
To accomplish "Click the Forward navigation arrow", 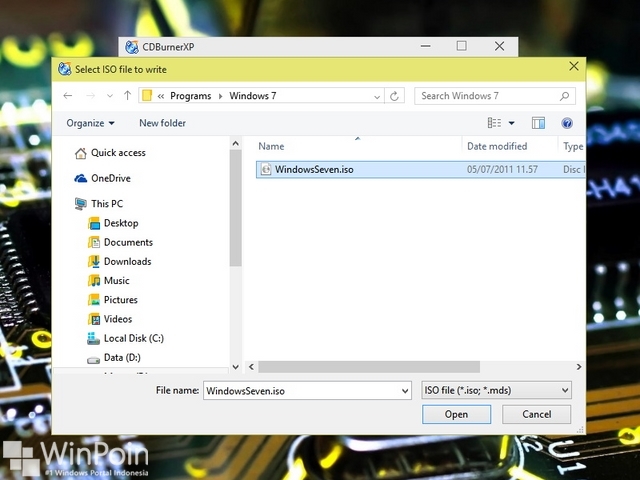I will (x=90, y=96).
